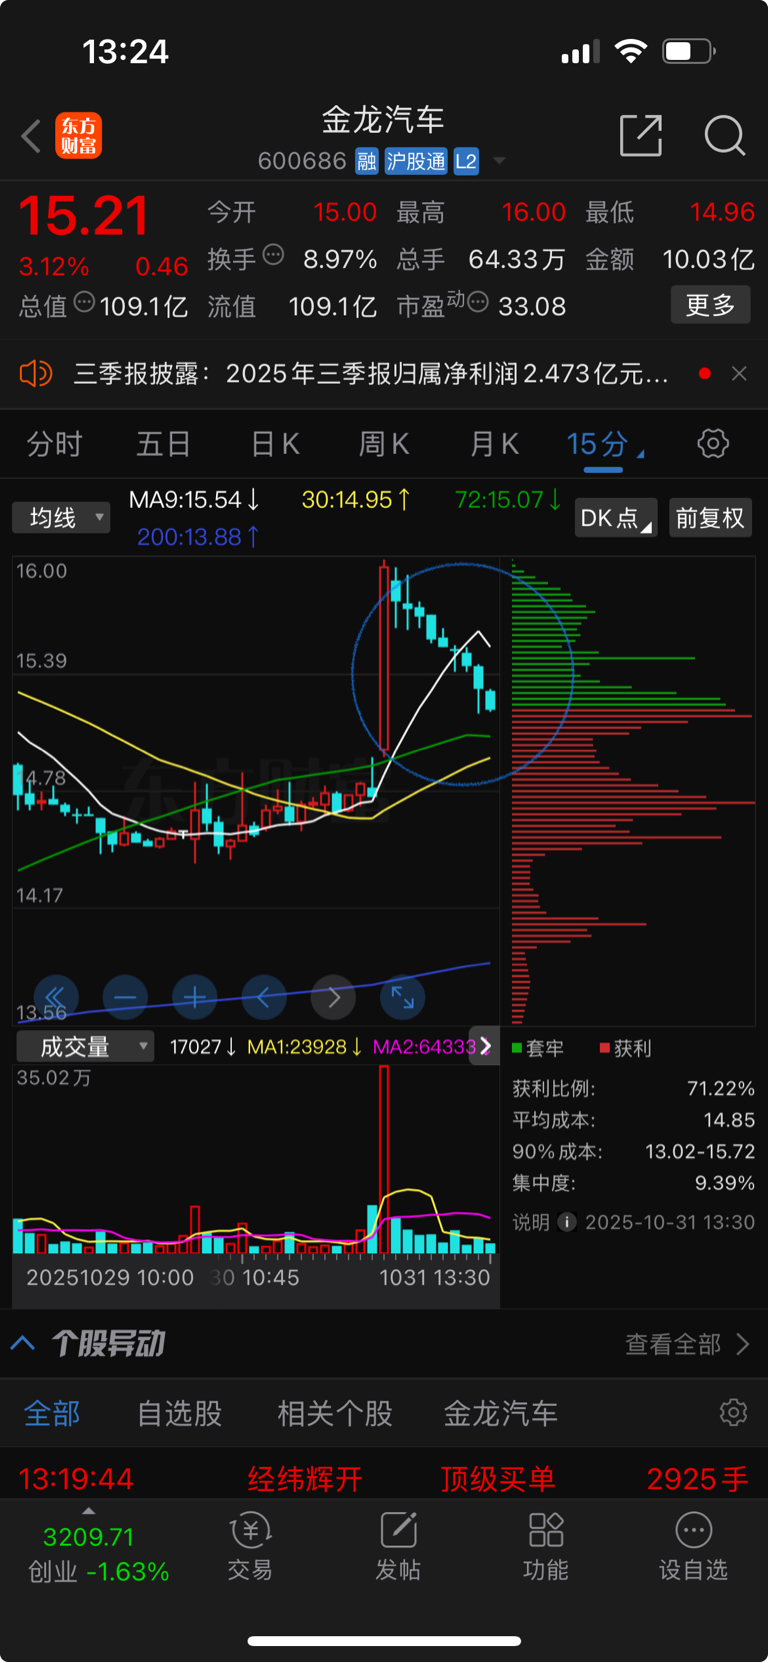Tap the speaker announcement icon
This screenshot has width=768, height=1663.
[36, 374]
